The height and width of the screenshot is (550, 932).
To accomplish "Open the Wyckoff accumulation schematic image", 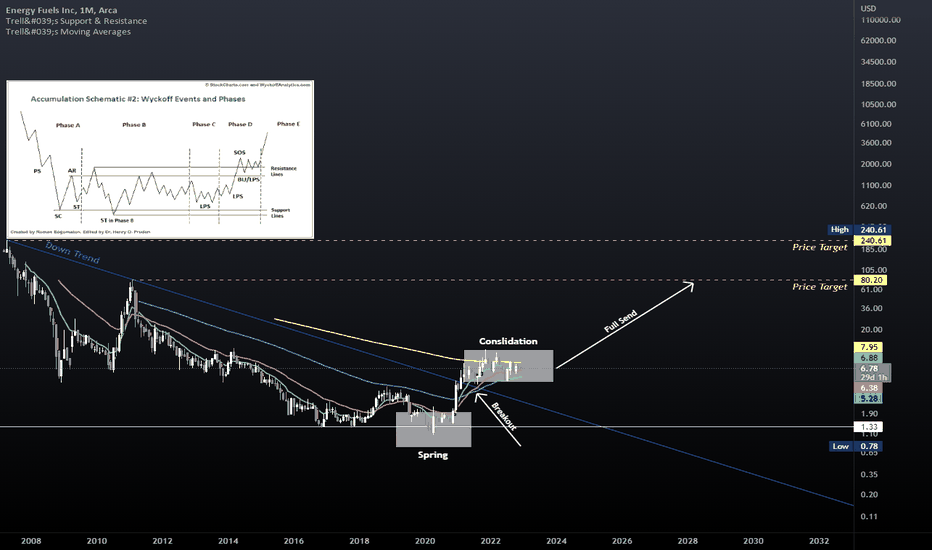I will [160, 159].
